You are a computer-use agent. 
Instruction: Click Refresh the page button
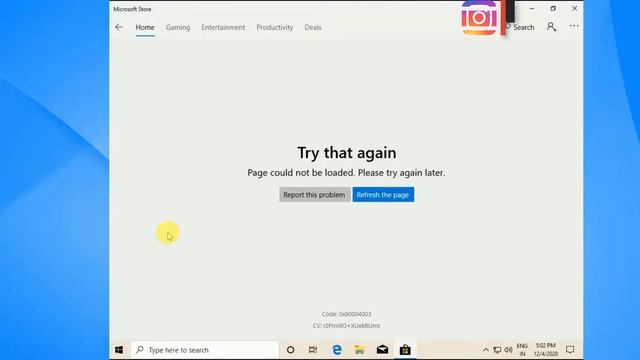[x=383, y=195]
